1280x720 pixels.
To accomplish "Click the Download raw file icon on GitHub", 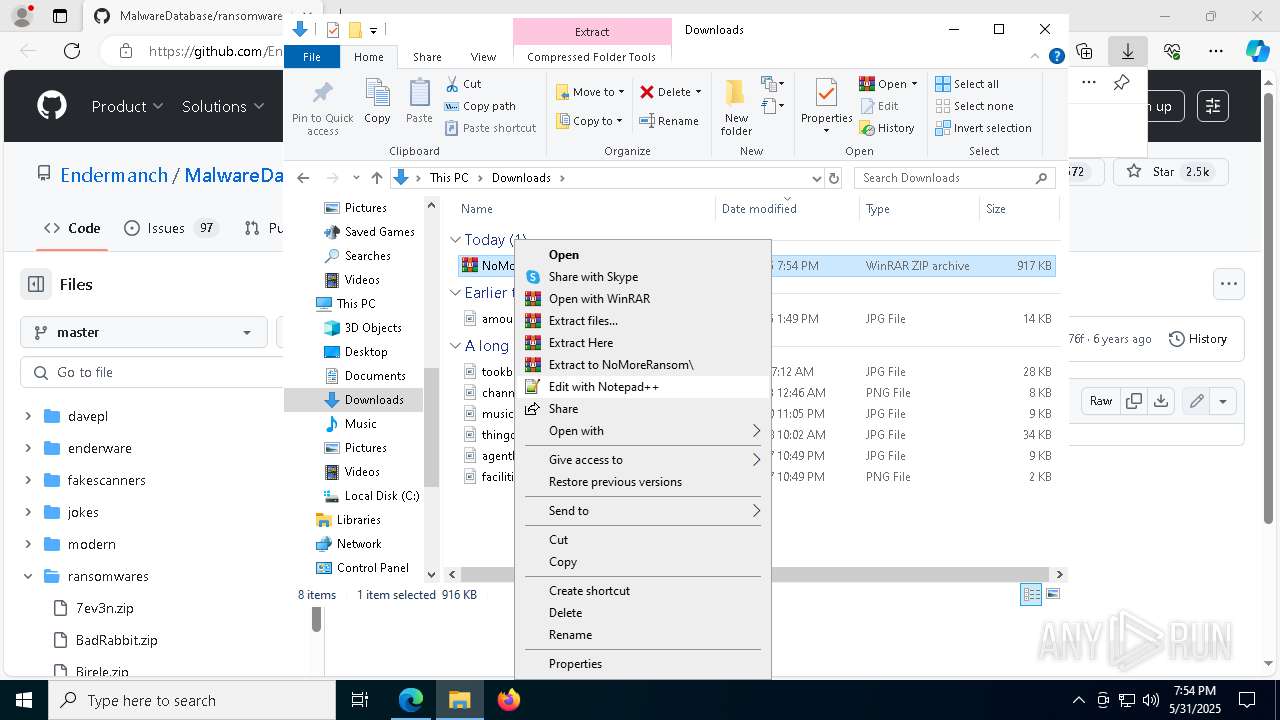I will click(1161, 401).
